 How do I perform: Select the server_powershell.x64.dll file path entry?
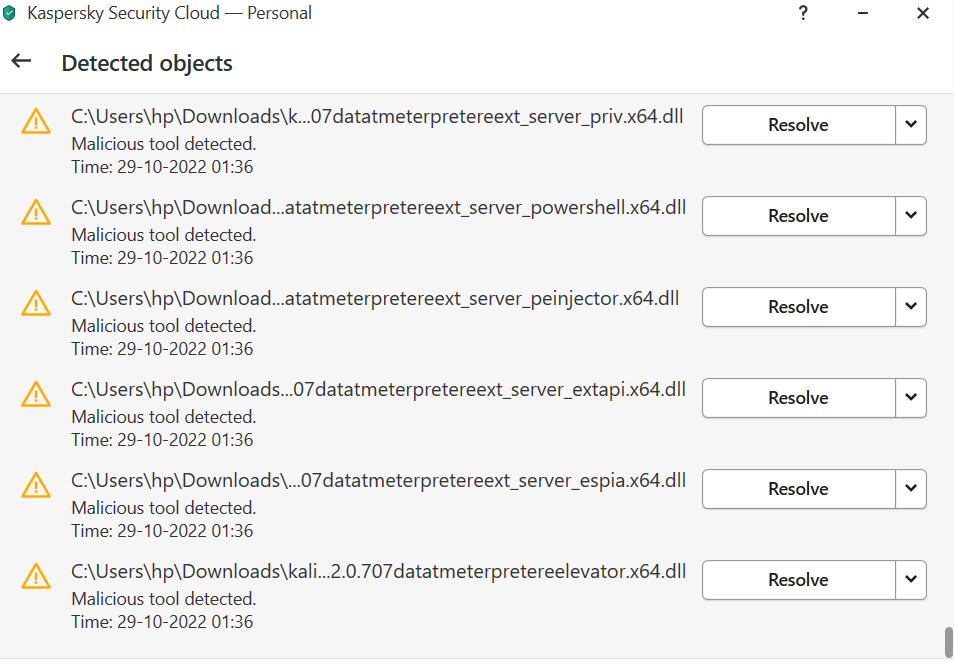(378, 208)
